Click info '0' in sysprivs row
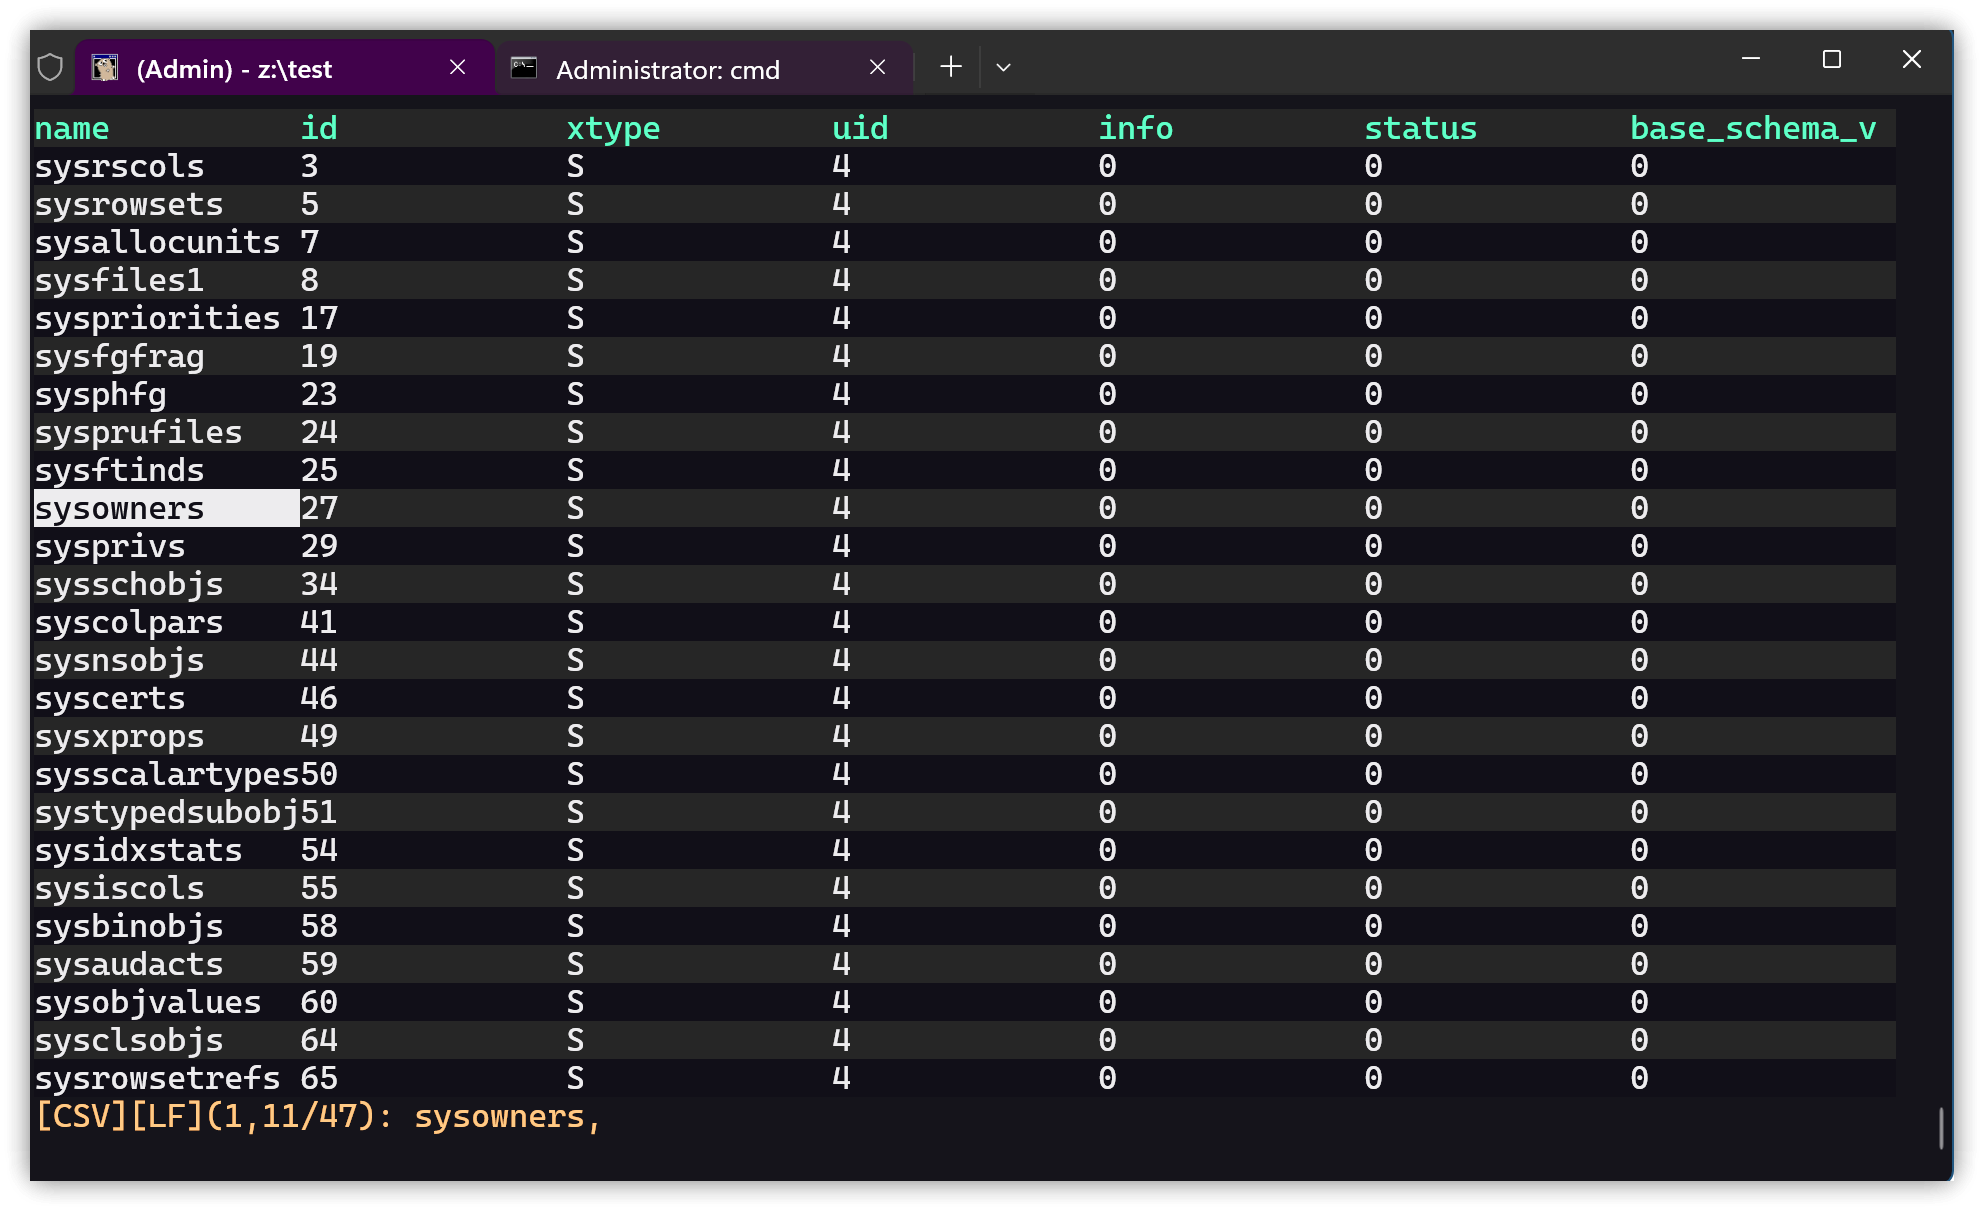The width and height of the screenshot is (1984, 1211). pyautogui.click(x=1107, y=546)
